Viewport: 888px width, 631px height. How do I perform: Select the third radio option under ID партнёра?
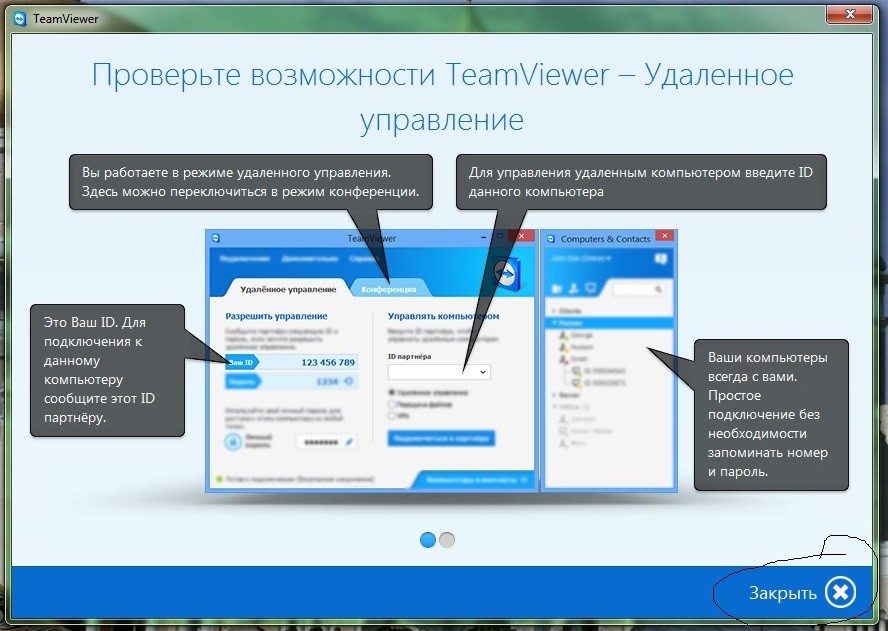pyautogui.click(x=391, y=416)
